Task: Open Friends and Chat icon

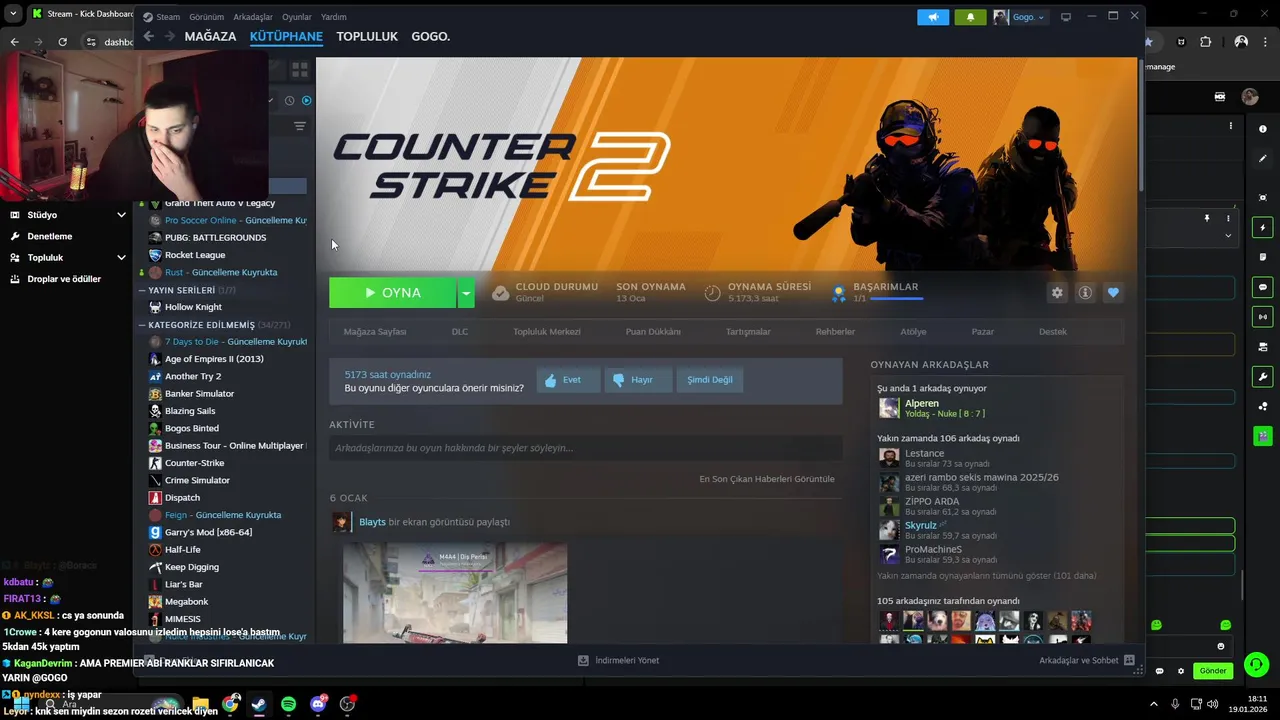Action: coord(1129,660)
